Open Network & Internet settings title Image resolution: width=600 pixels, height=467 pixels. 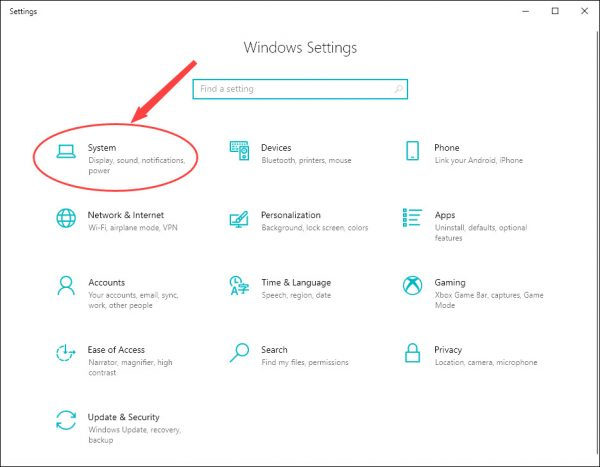126,215
